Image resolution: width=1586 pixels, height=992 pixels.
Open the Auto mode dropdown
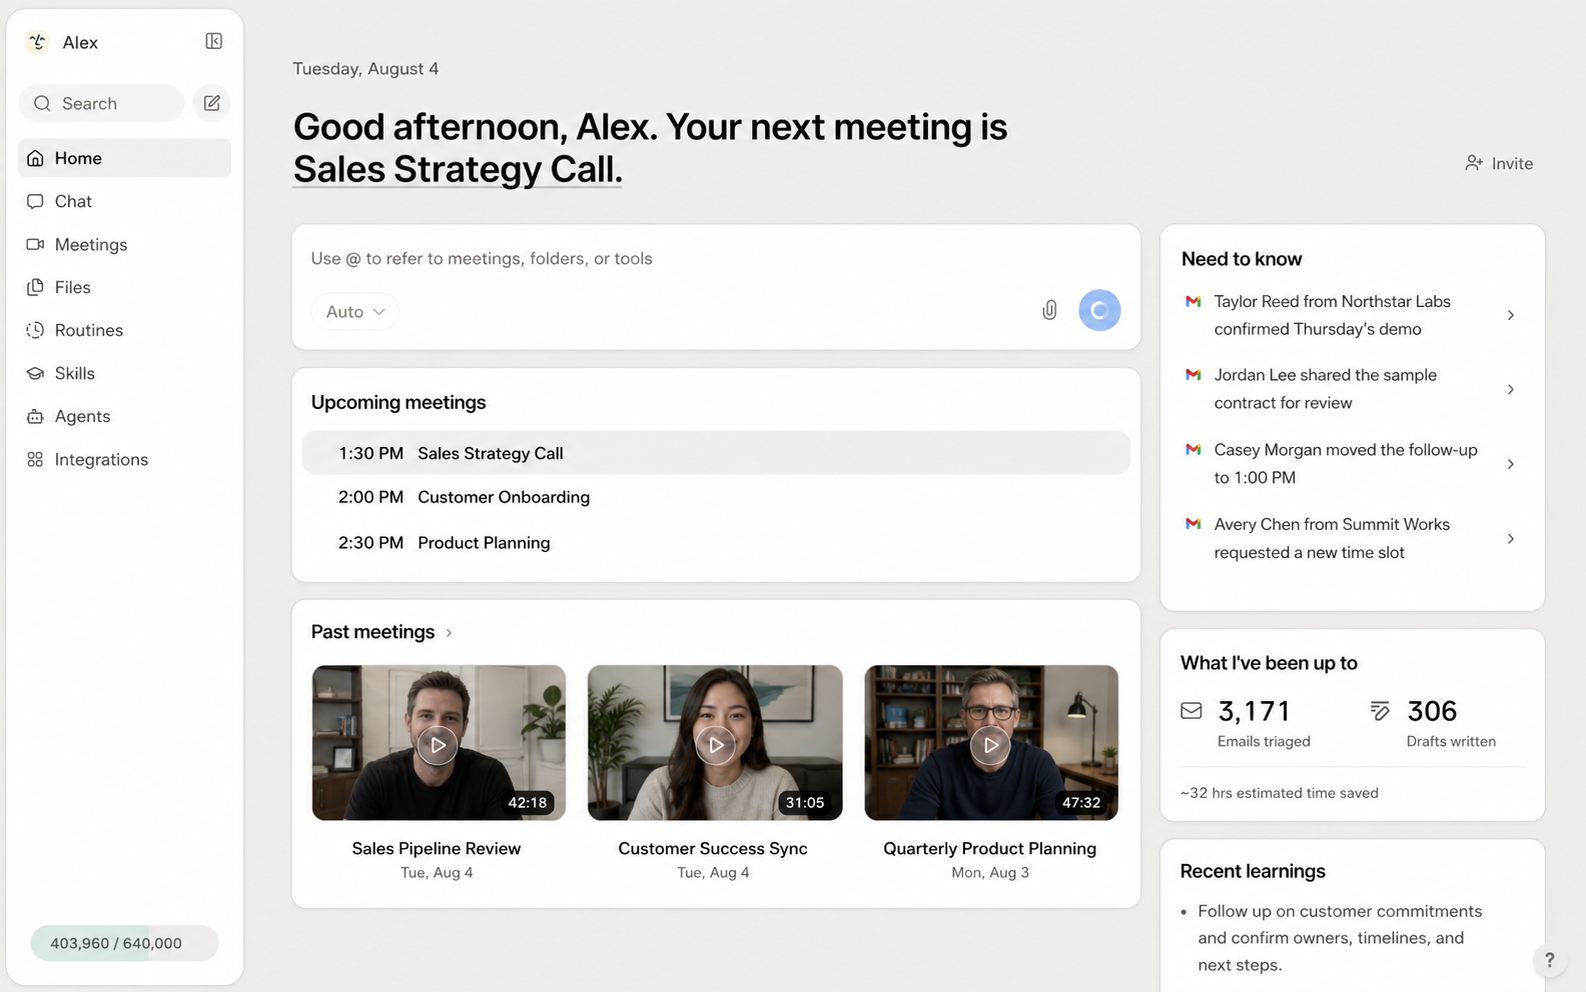pyautogui.click(x=355, y=312)
